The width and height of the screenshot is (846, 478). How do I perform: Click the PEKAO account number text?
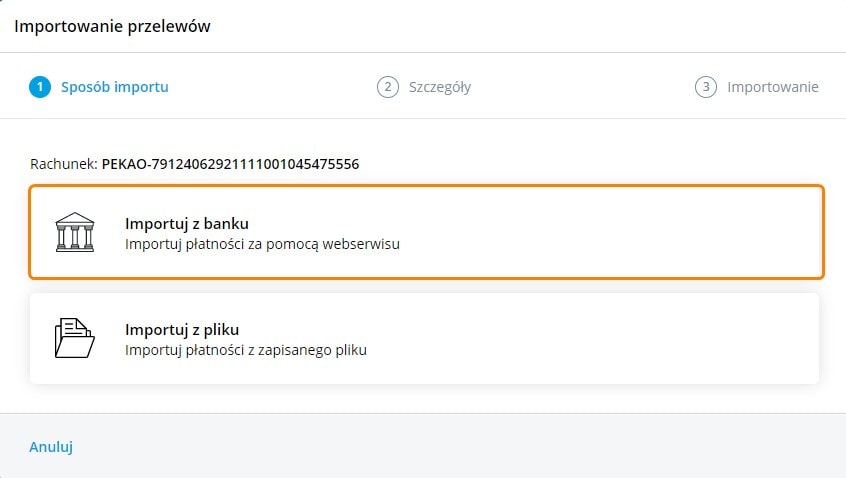pyautogui.click(x=230, y=163)
